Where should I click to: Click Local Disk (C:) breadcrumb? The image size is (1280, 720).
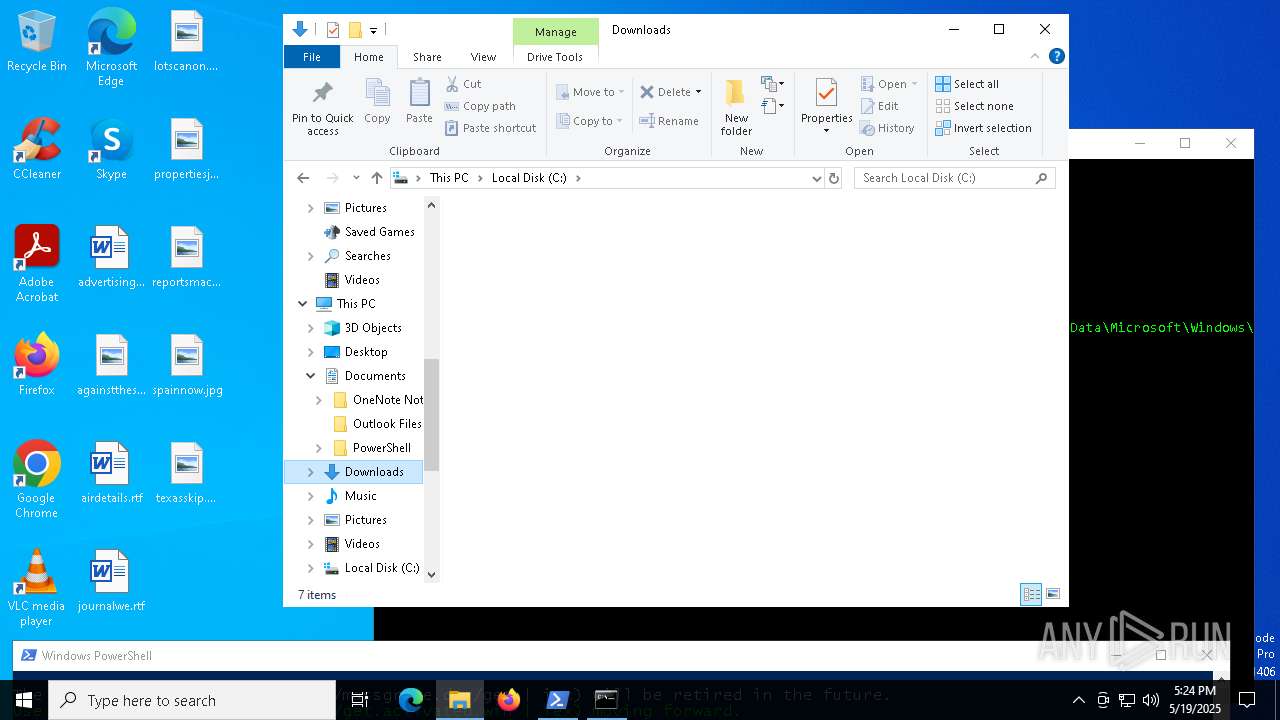pyautogui.click(x=529, y=178)
